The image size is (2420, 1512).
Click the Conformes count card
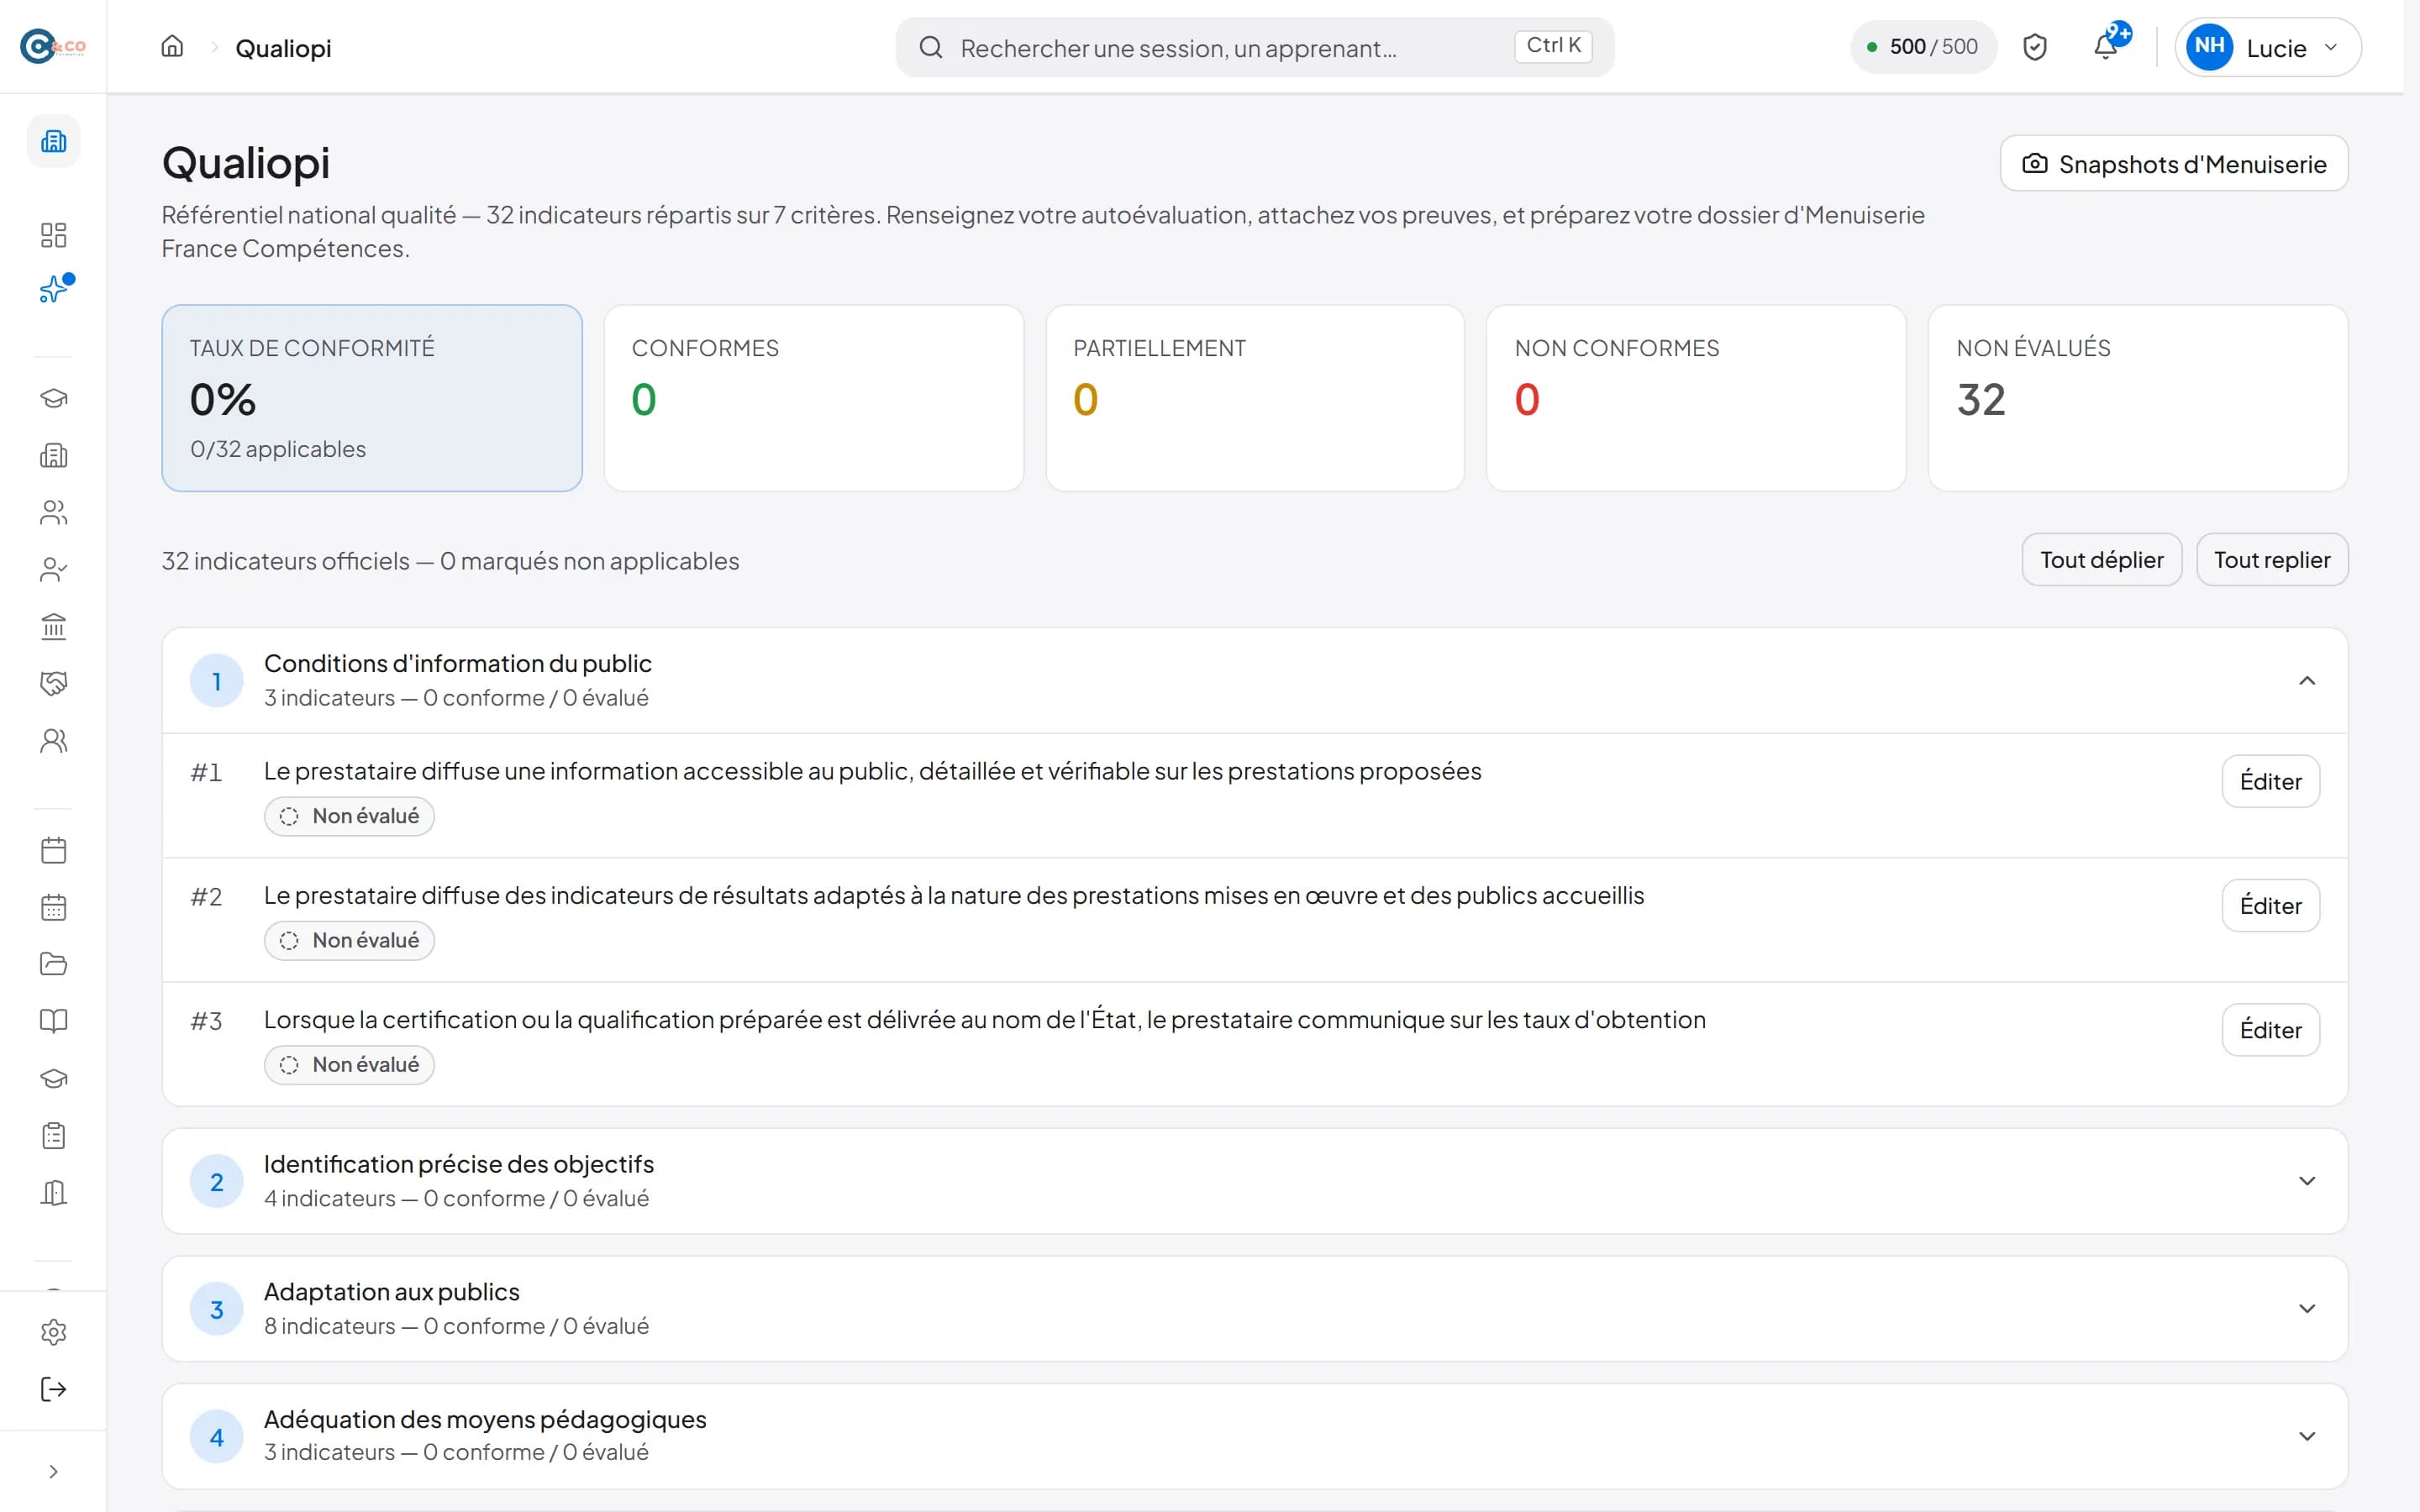[x=813, y=398]
